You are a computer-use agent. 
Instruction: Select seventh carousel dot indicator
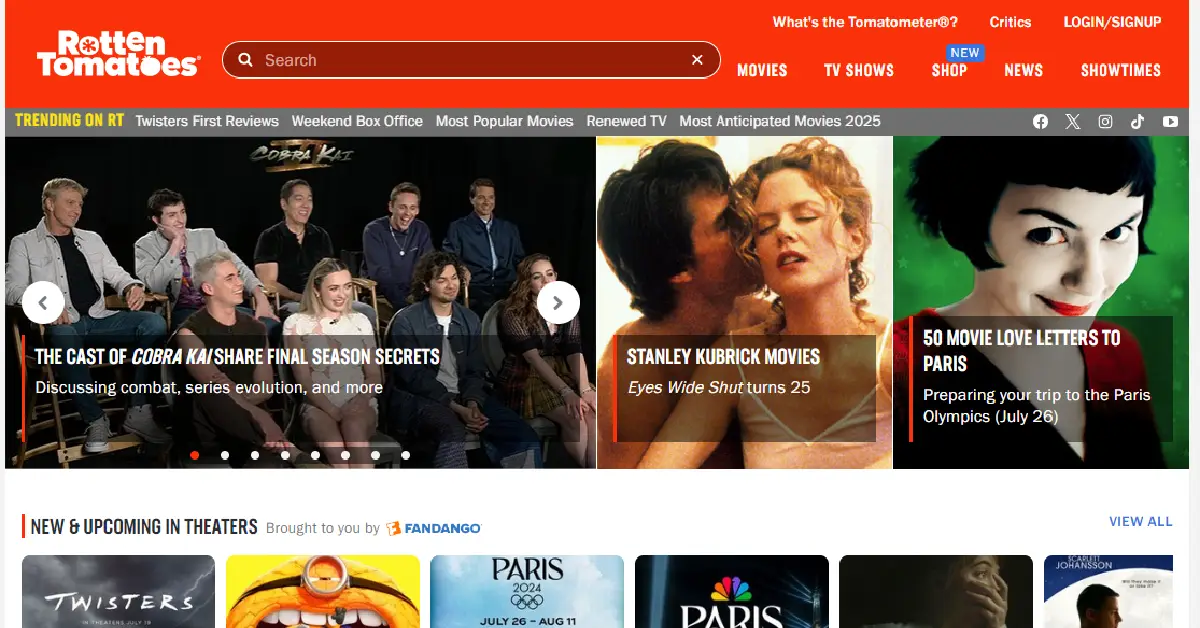375,455
